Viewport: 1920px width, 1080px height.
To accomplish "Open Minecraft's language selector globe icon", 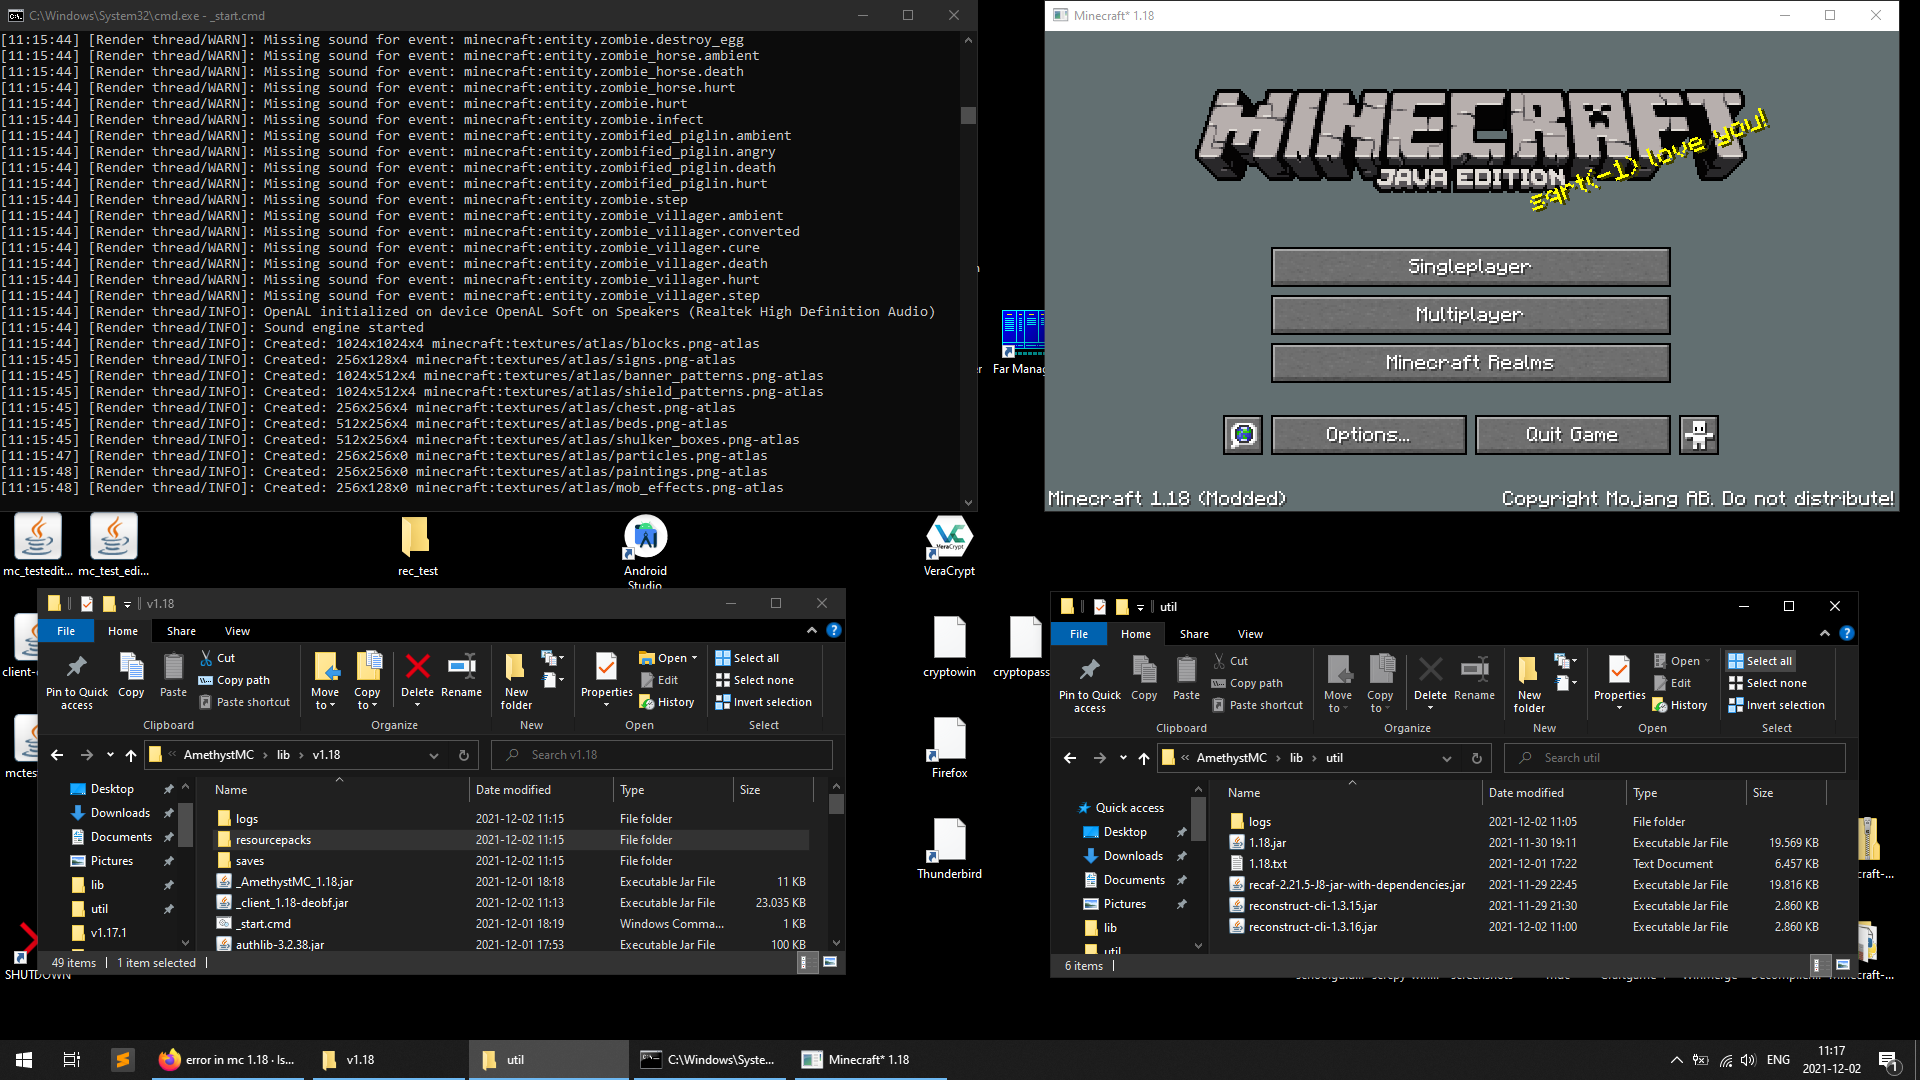I will (1243, 434).
